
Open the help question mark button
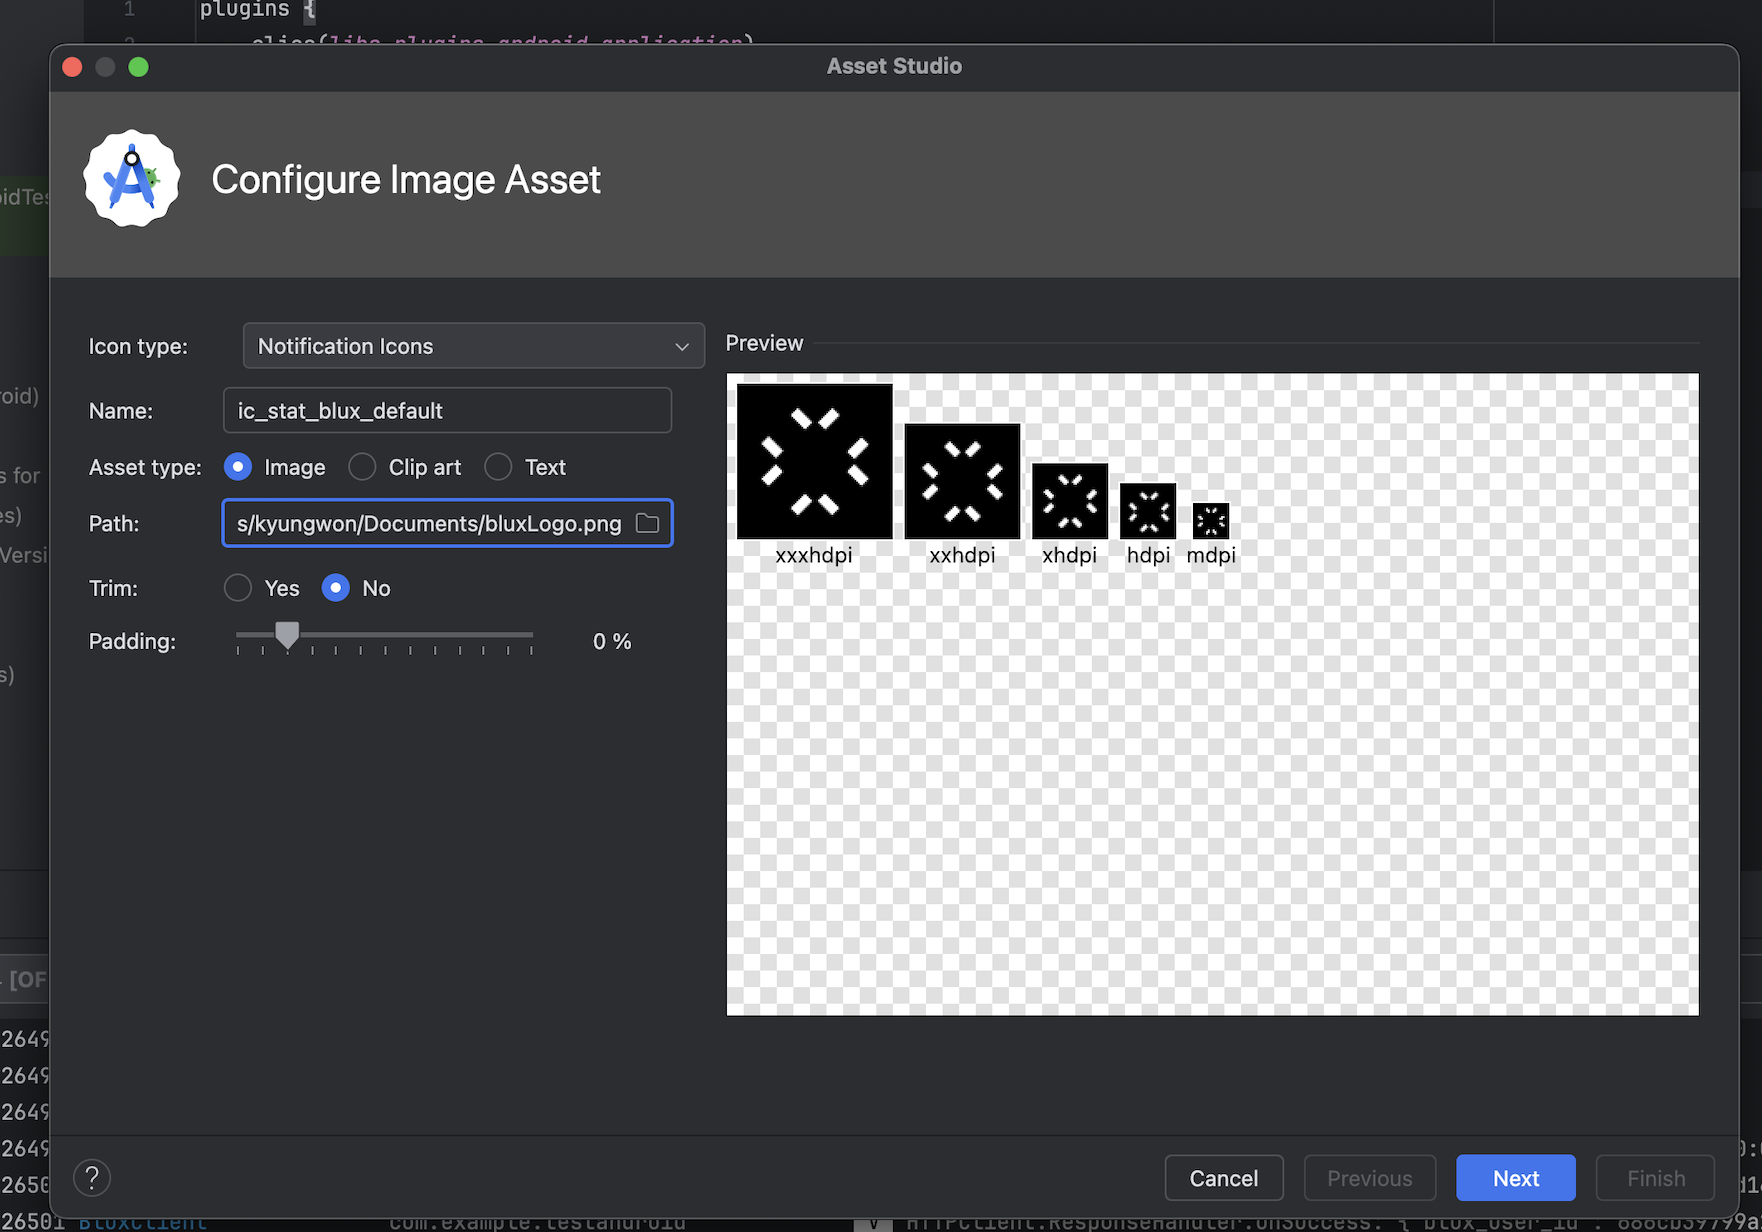(92, 1178)
